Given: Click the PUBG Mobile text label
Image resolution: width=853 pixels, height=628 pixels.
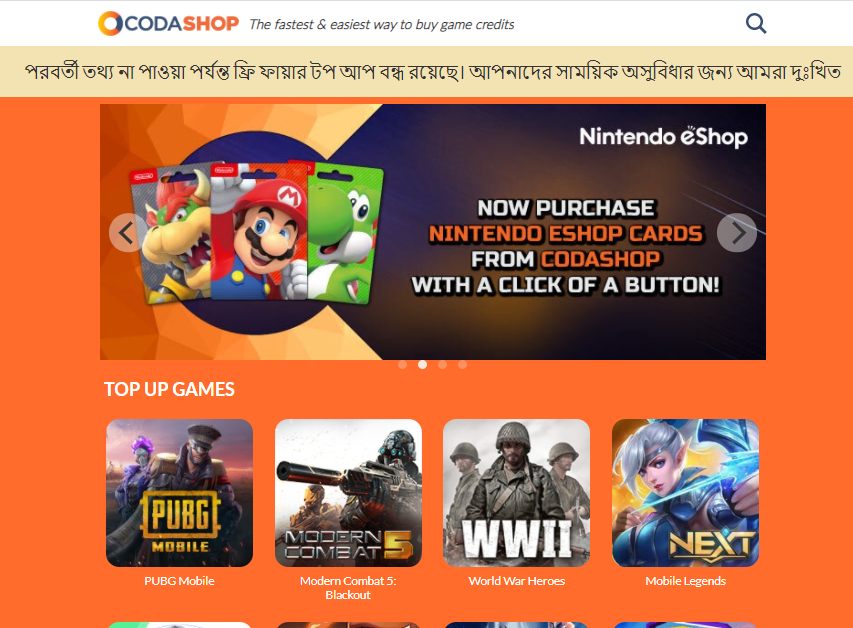Looking at the screenshot, I should [180, 581].
